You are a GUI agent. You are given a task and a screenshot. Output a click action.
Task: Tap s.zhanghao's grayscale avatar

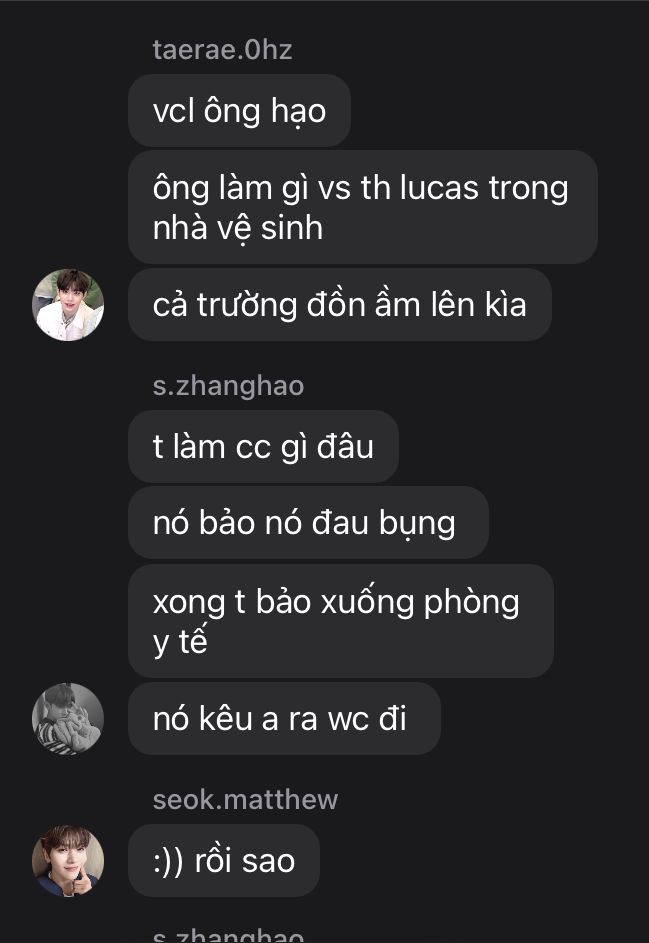pos(68,719)
